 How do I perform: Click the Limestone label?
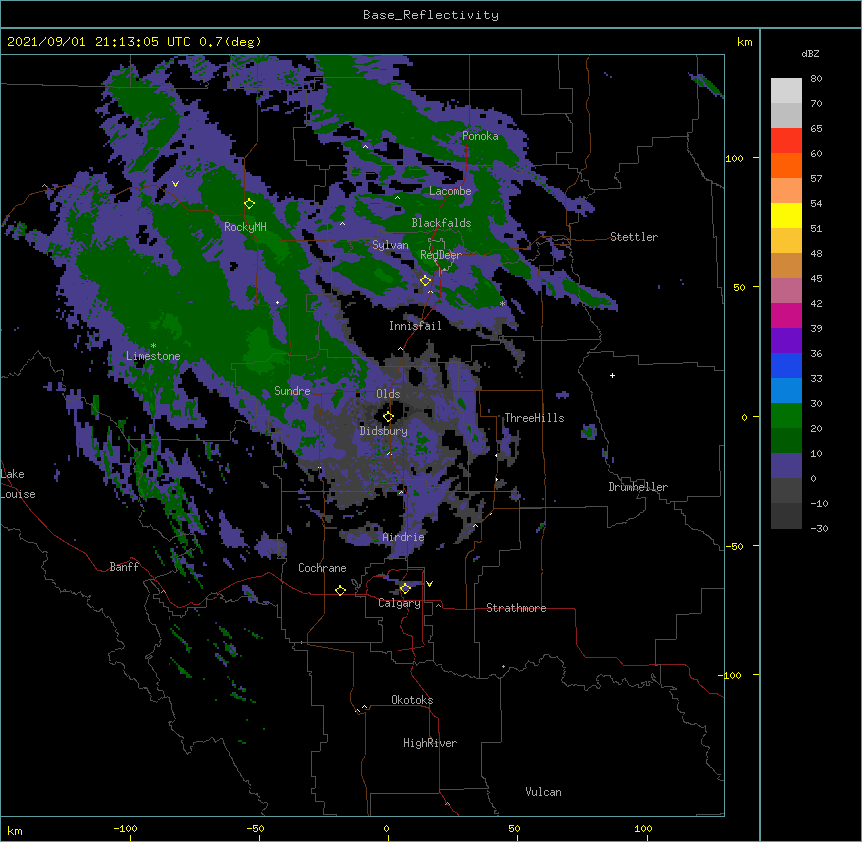pyautogui.click(x=153, y=356)
